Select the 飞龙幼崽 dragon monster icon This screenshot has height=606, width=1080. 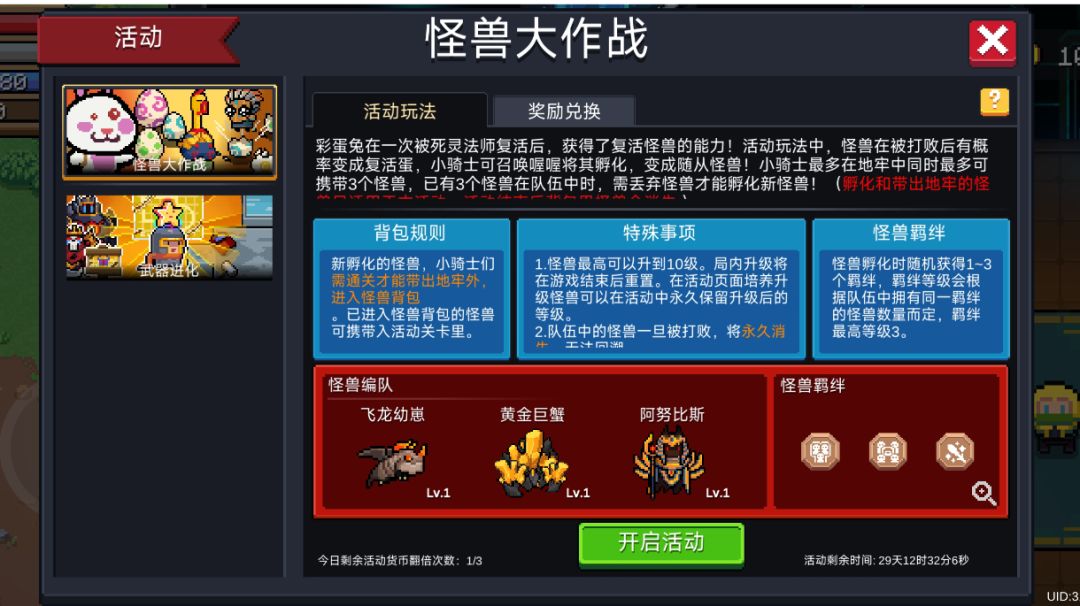point(393,464)
